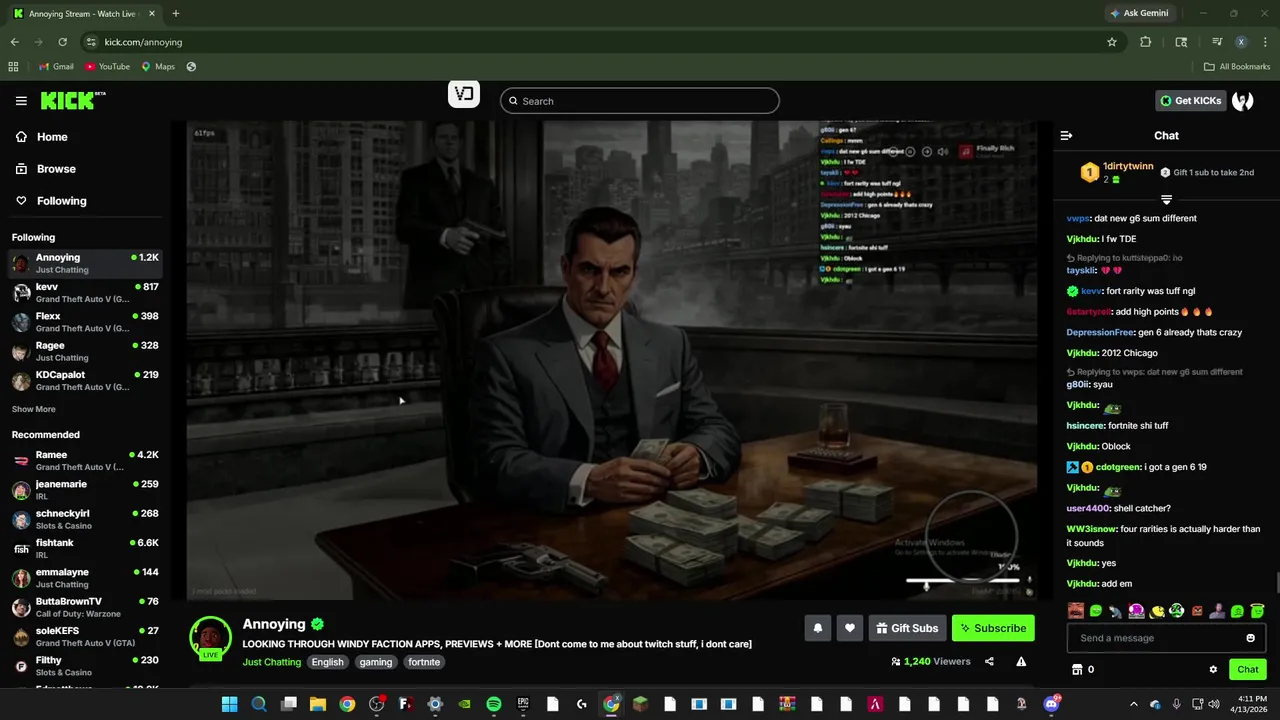Image resolution: width=1280 pixels, height=720 pixels.
Task: Select Flexx channel in Following list
Action: coord(85,322)
